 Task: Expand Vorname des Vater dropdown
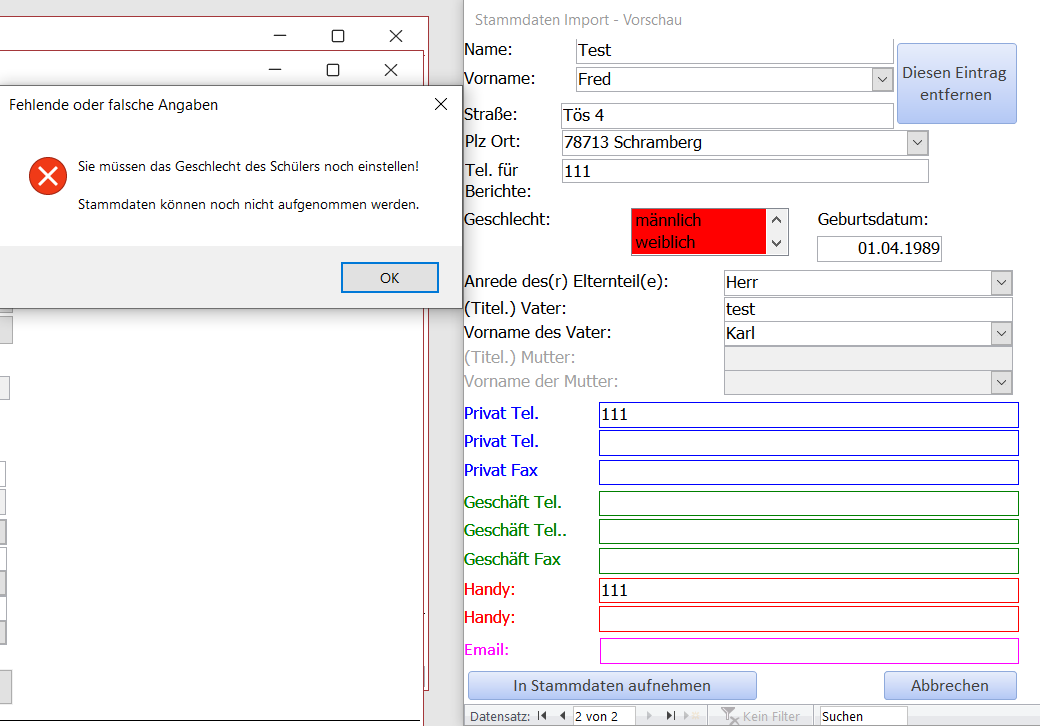coord(1001,333)
